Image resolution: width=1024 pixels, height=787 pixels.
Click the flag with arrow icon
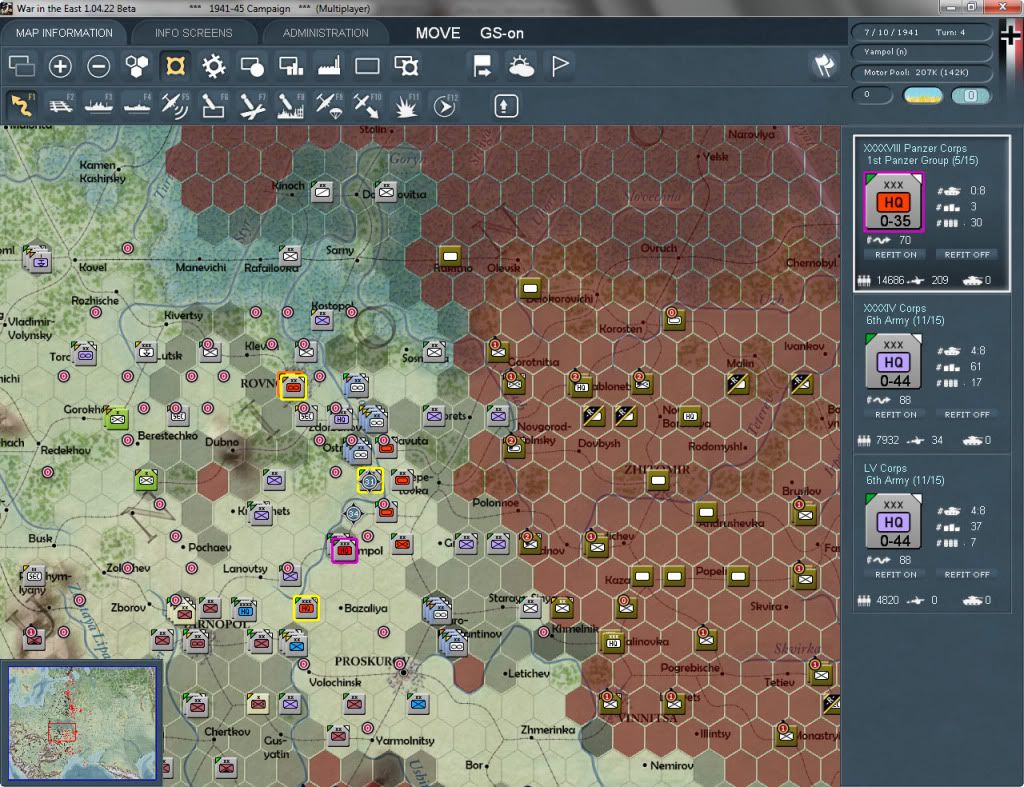point(483,66)
